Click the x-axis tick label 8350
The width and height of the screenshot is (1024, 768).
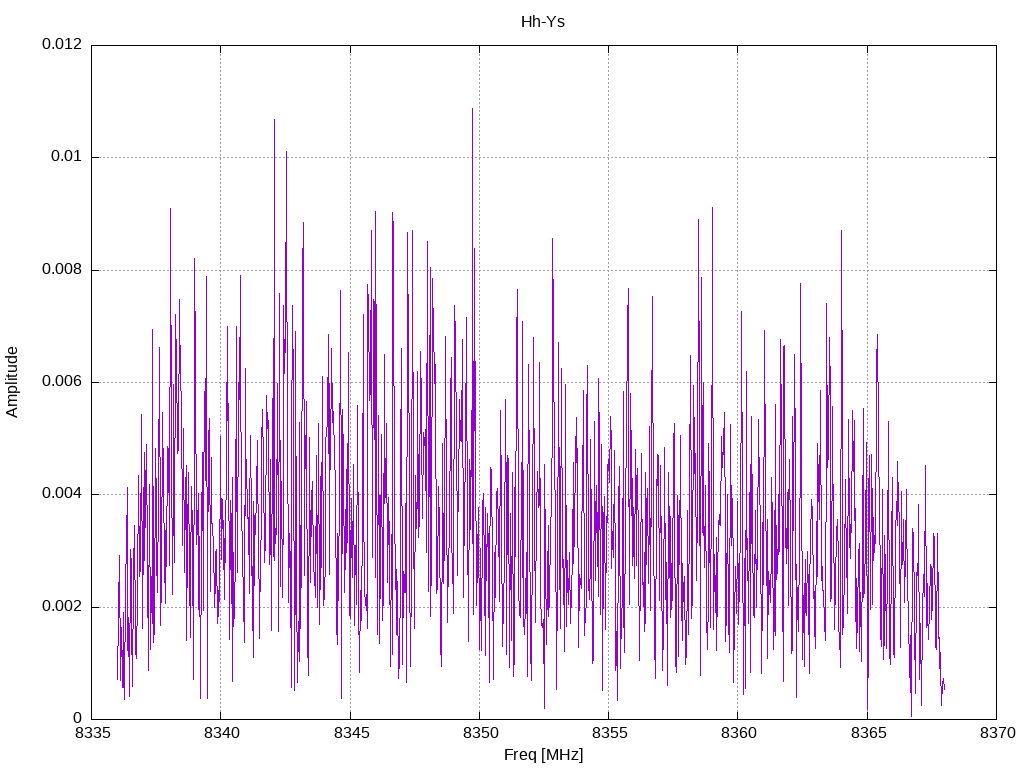click(481, 733)
